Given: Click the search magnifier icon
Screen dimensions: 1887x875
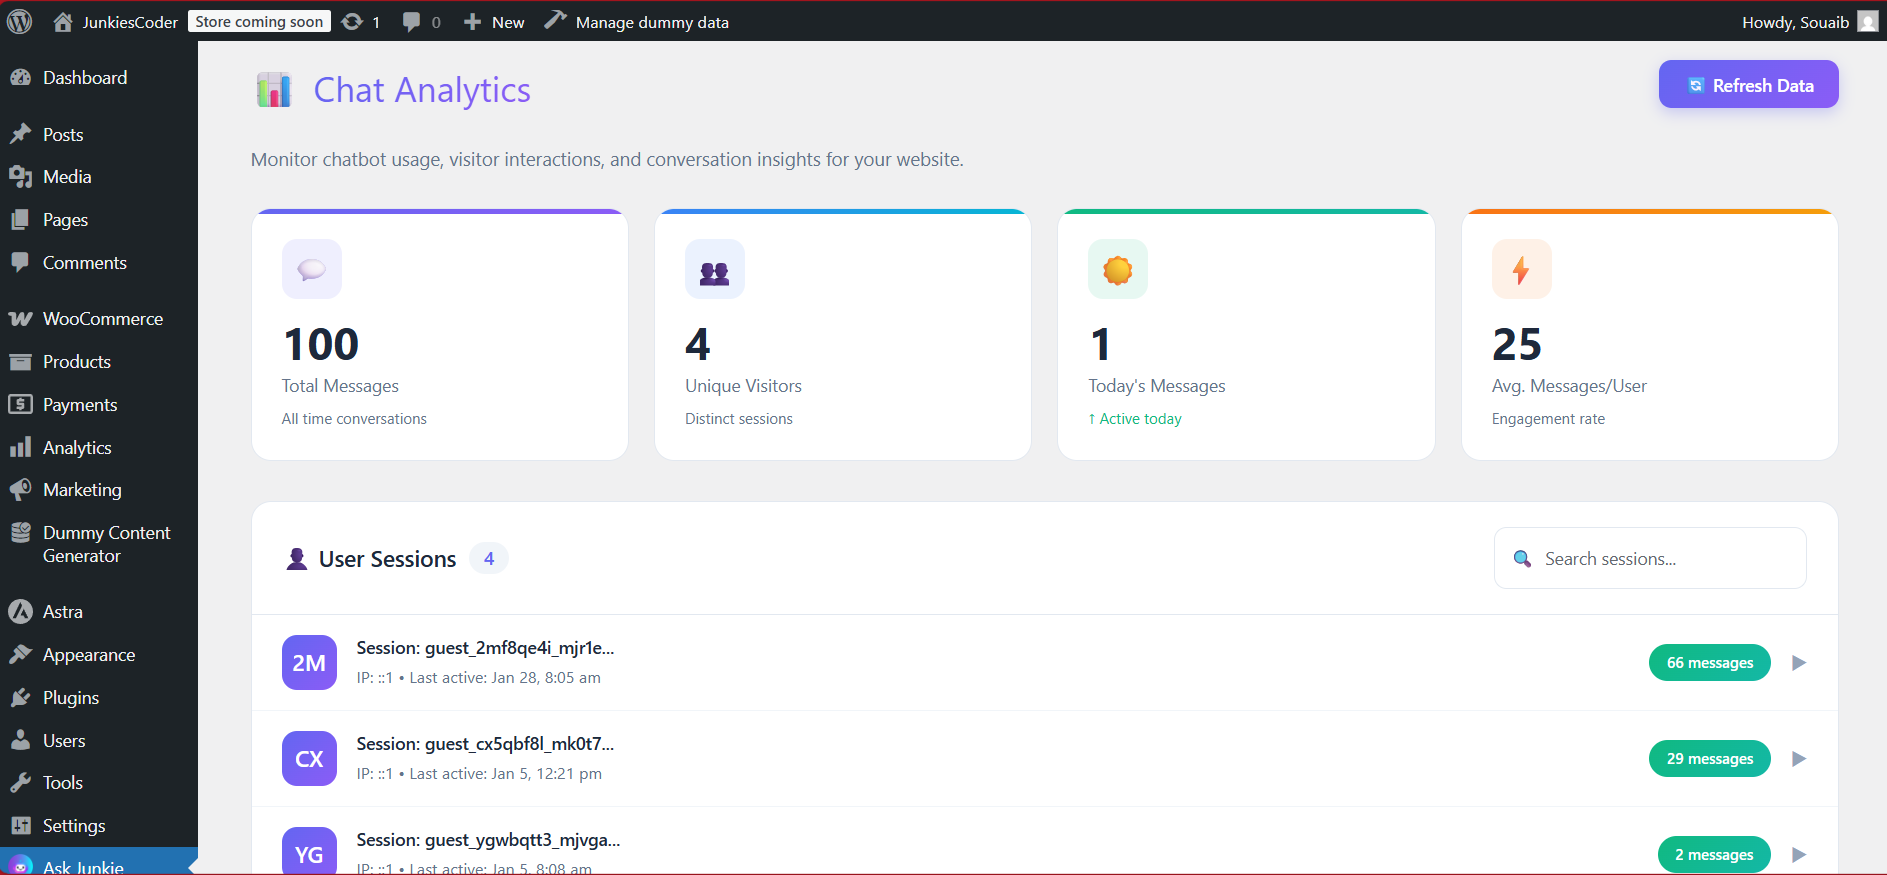Looking at the screenshot, I should point(1522,559).
